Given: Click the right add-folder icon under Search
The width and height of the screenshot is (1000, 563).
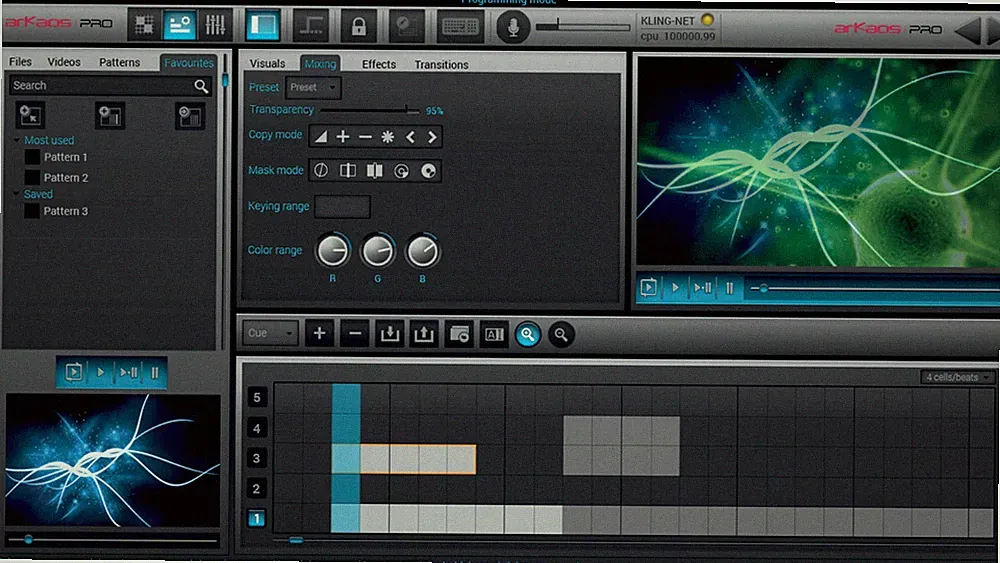Looking at the screenshot, I should 190,116.
